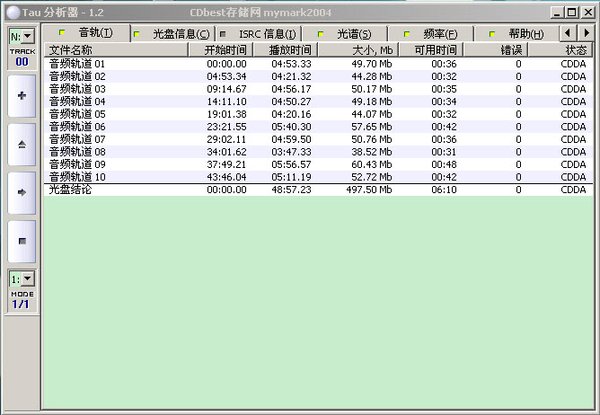Sort by 开始时间 column header
Viewport: 600px width, 415px height.
point(220,50)
